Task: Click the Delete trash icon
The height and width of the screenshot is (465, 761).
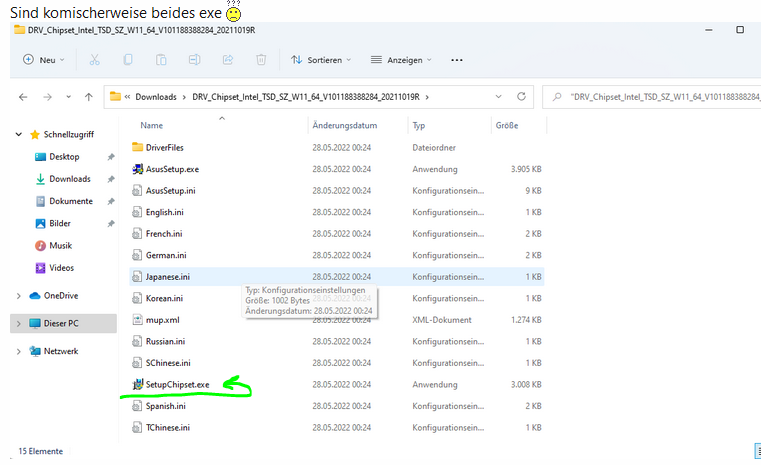Action: pos(261,60)
